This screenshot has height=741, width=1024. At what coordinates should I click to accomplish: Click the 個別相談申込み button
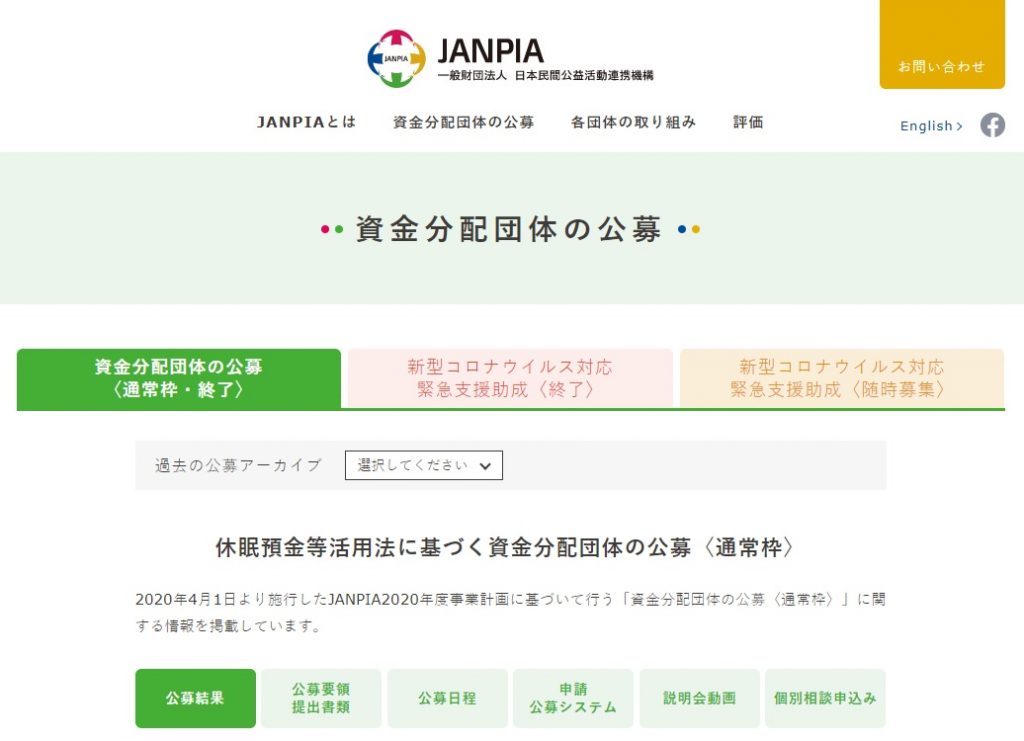click(825, 698)
